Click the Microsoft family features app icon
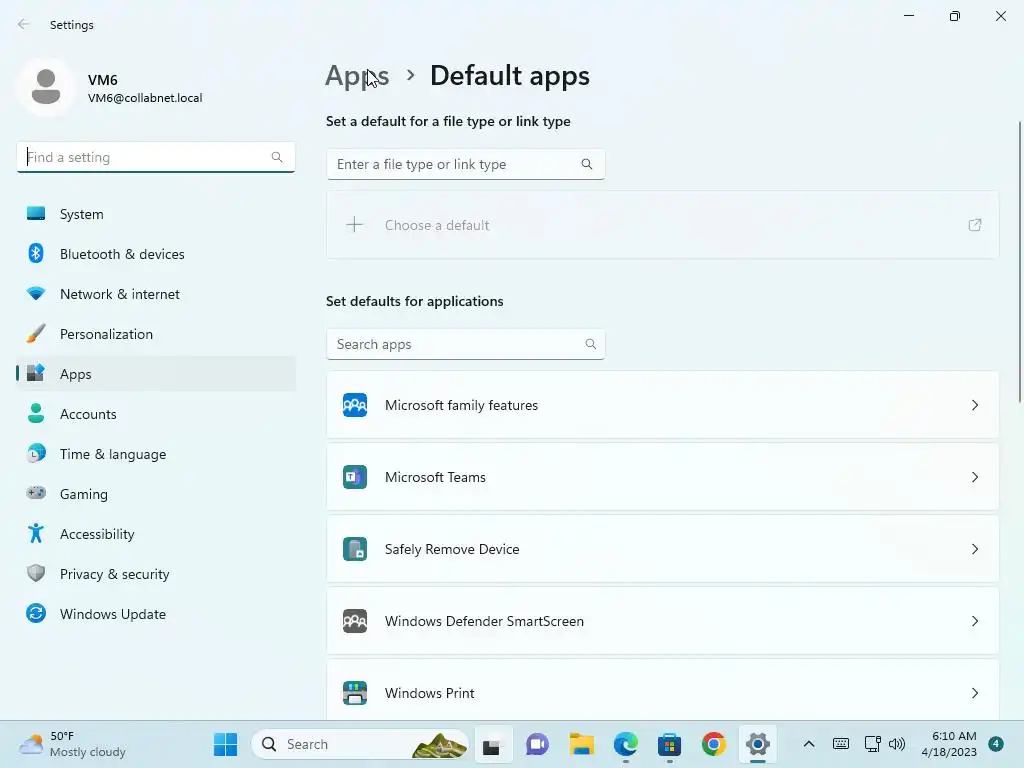 pos(355,405)
